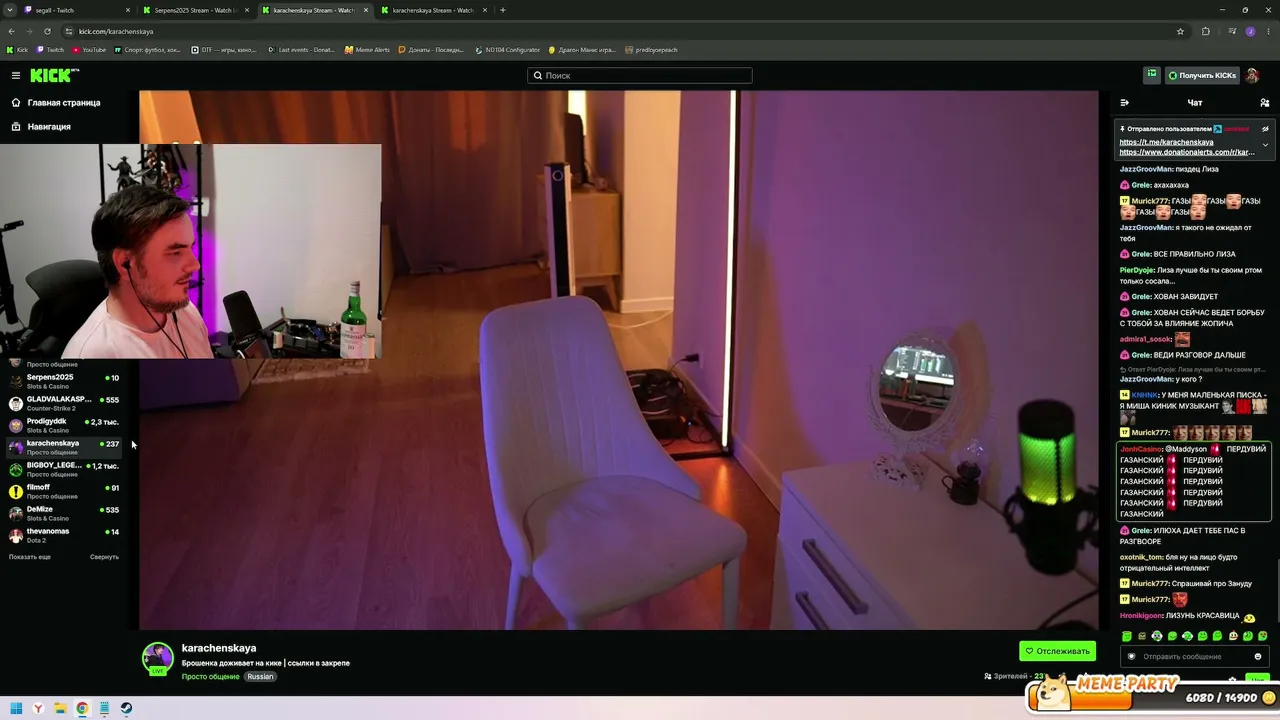The image size is (1280, 720).
Task: Open Meme Alerts bookmark
Action: 368,50
